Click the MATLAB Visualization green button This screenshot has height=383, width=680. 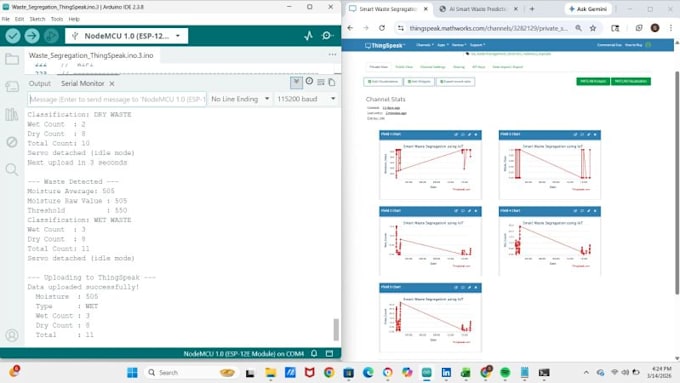click(631, 81)
